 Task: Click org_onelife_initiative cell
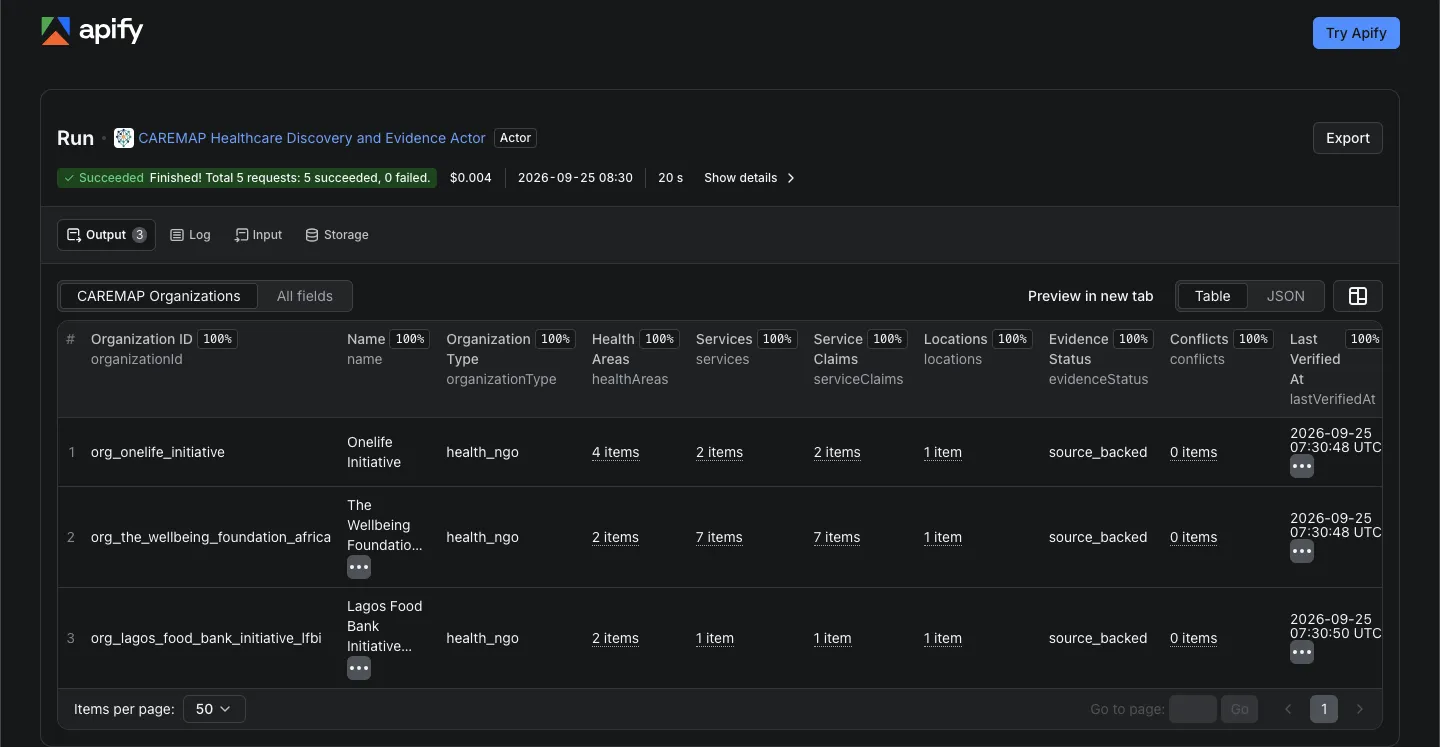point(158,452)
